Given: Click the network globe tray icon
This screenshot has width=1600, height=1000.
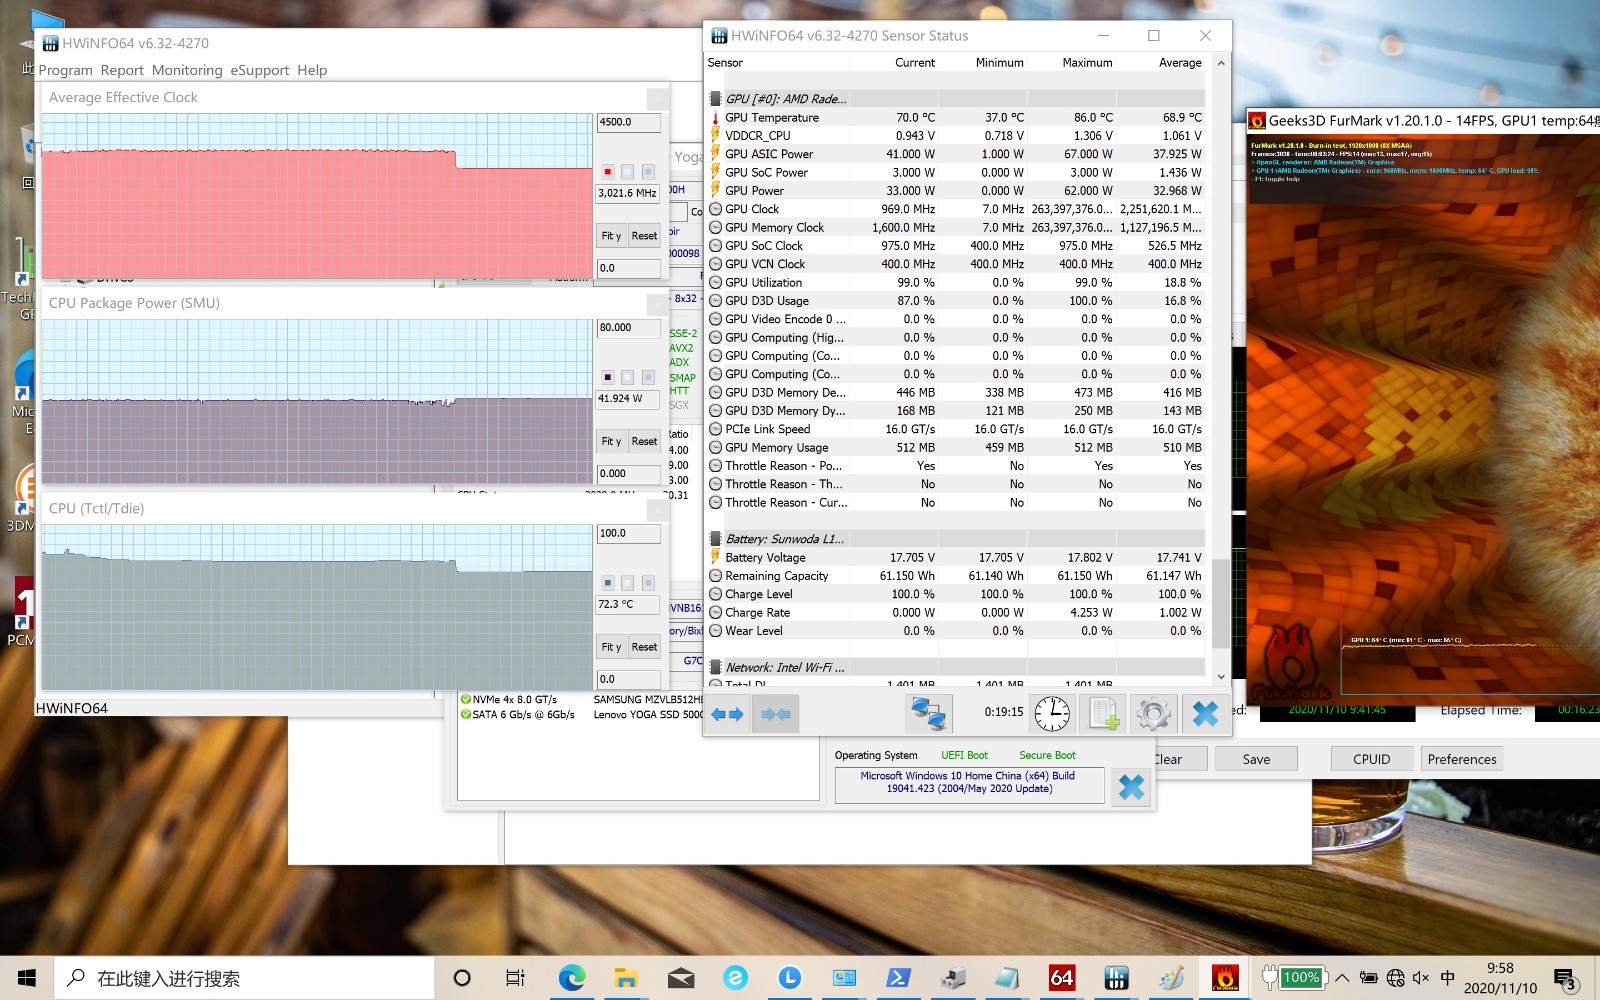Looking at the screenshot, I should pyautogui.click(x=1396, y=978).
